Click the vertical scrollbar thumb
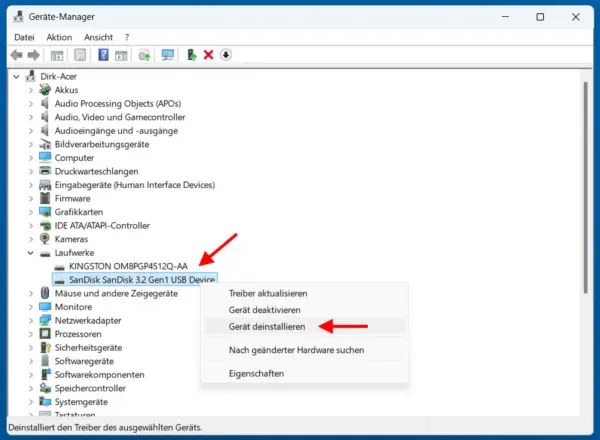 pyautogui.click(x=585, y=187)
